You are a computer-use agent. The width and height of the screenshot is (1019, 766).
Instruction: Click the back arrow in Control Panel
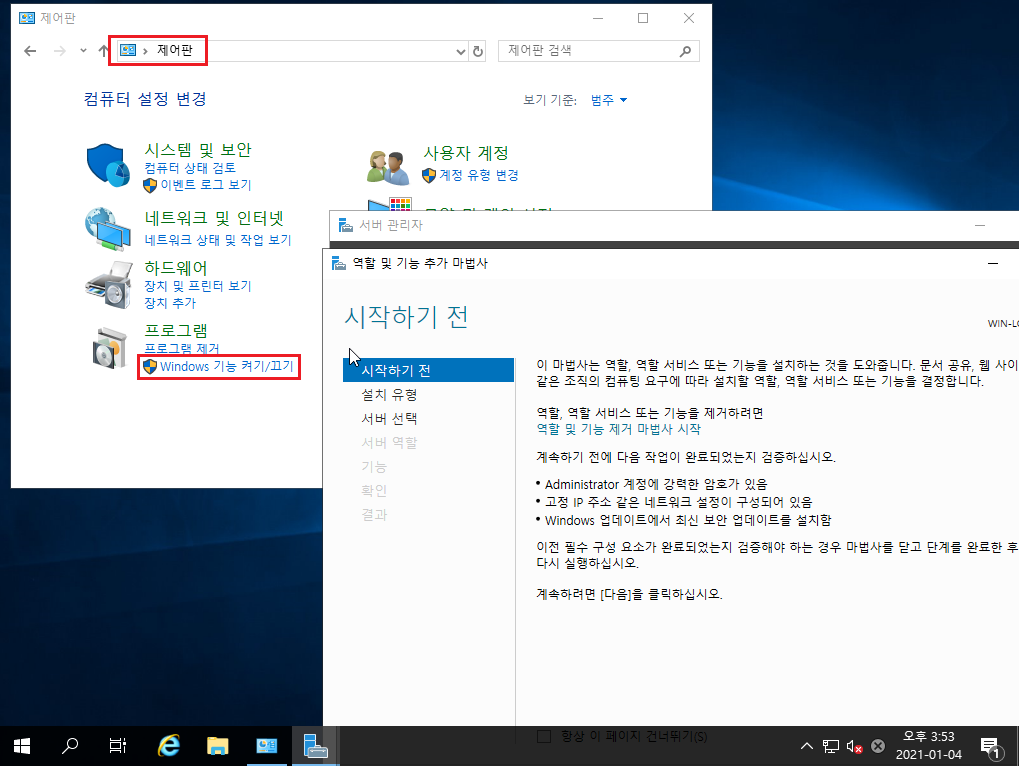coord(30,51)
